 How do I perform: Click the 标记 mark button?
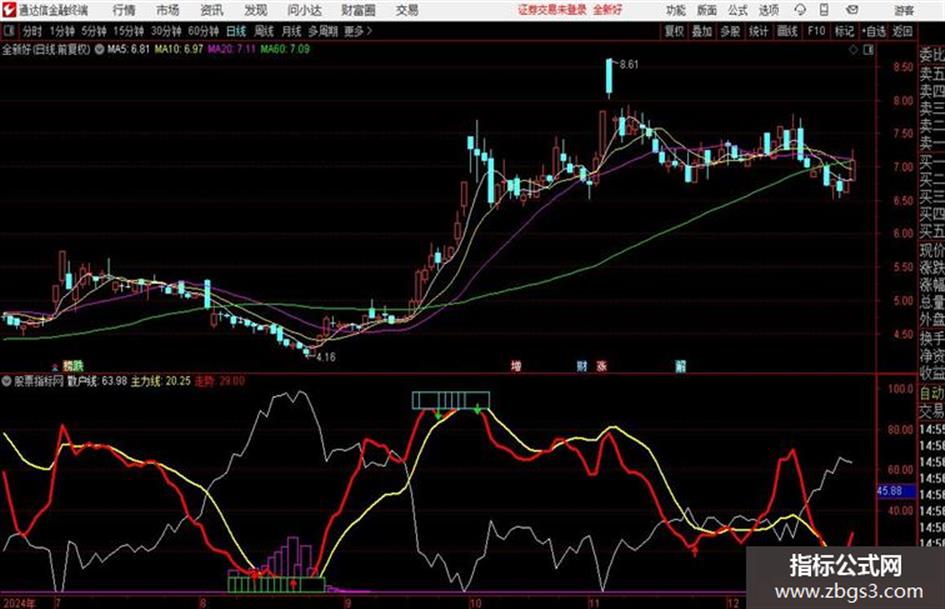pos(844,31)
